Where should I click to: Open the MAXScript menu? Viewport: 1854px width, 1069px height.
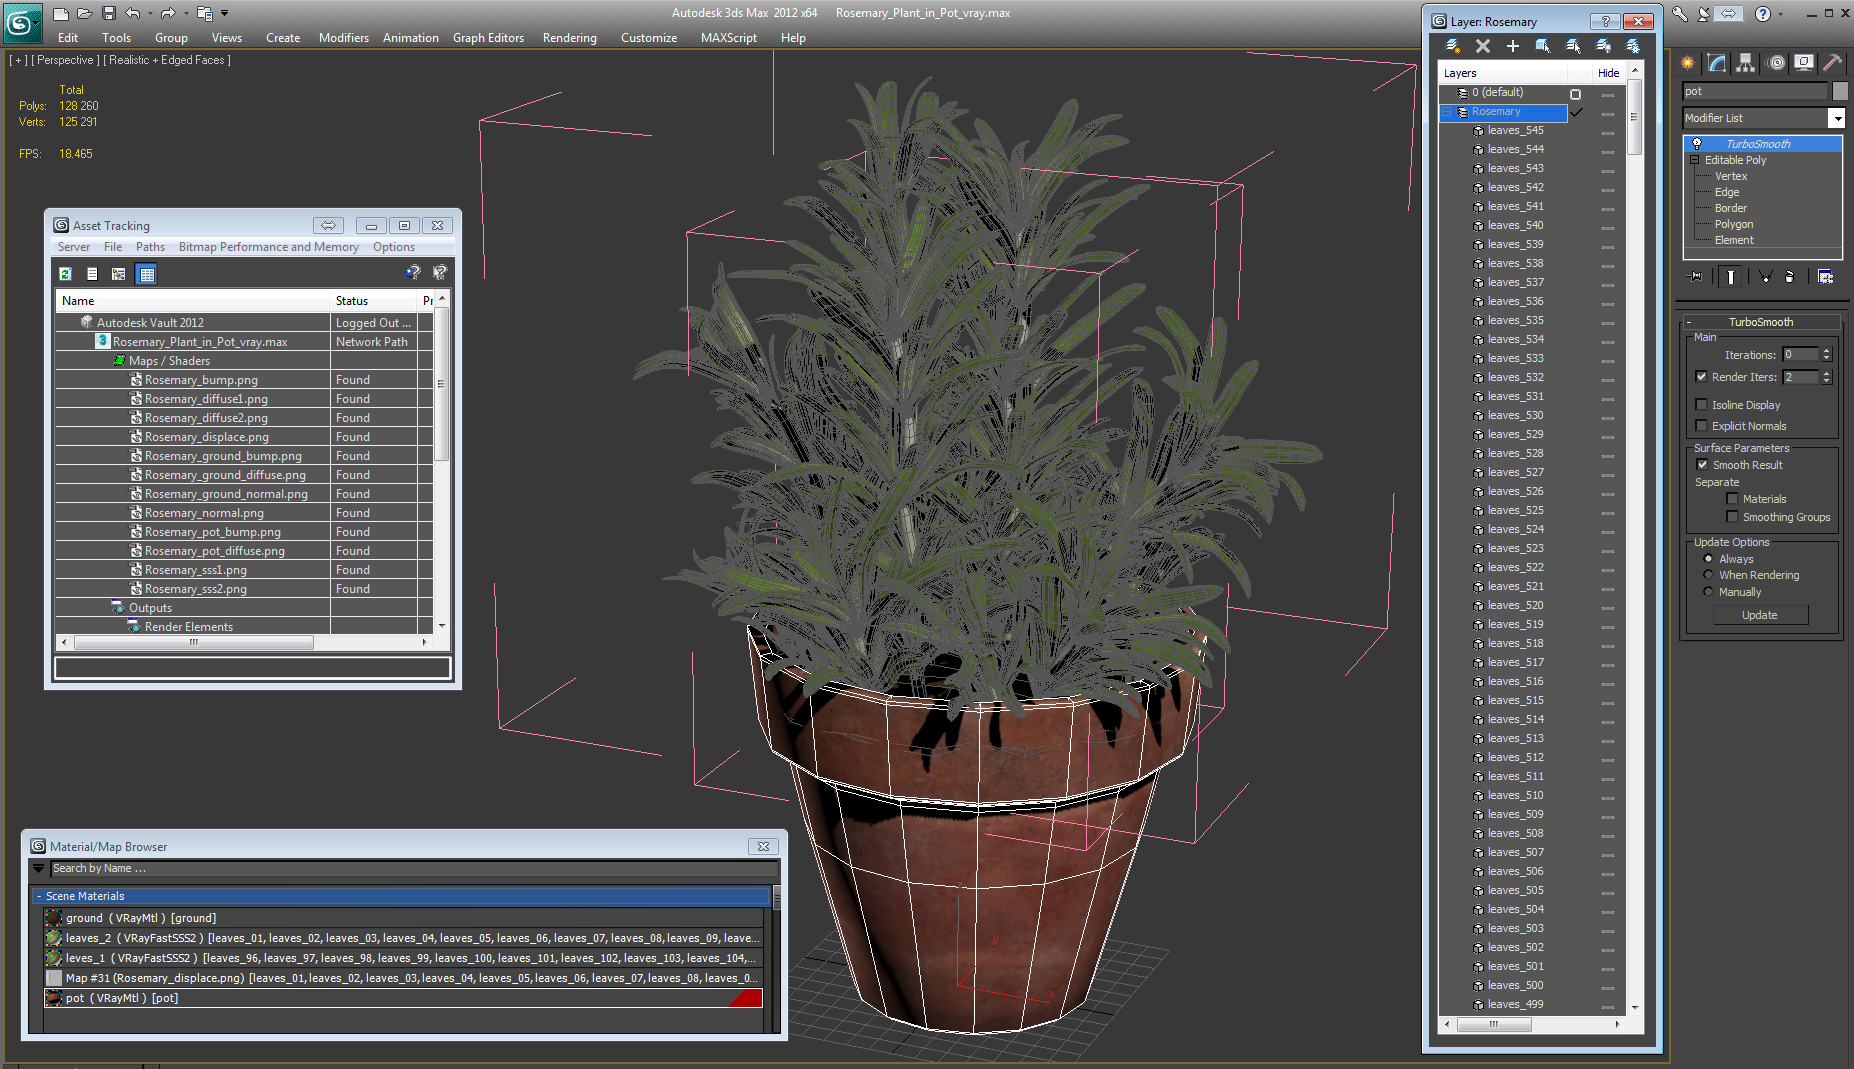click(728, 38)
